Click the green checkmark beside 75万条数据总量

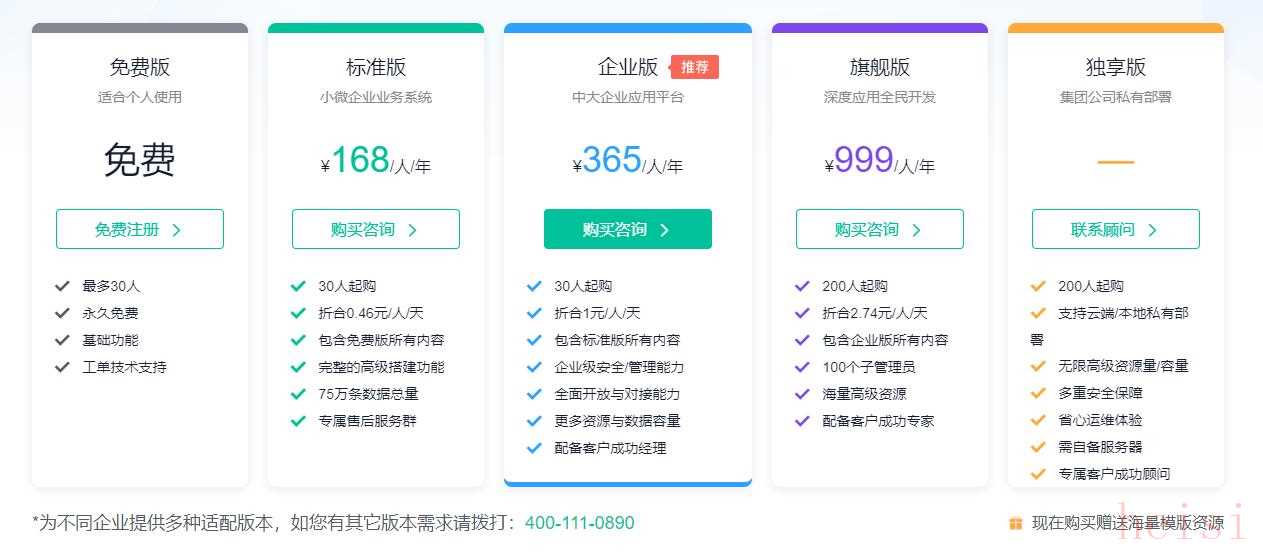[x=298, y=394]
